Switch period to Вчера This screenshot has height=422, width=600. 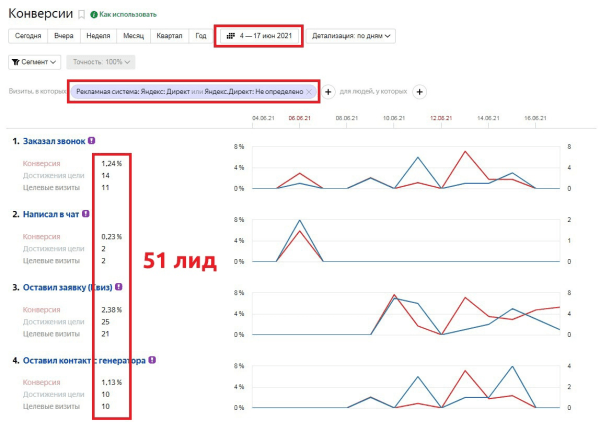[64, 36]
